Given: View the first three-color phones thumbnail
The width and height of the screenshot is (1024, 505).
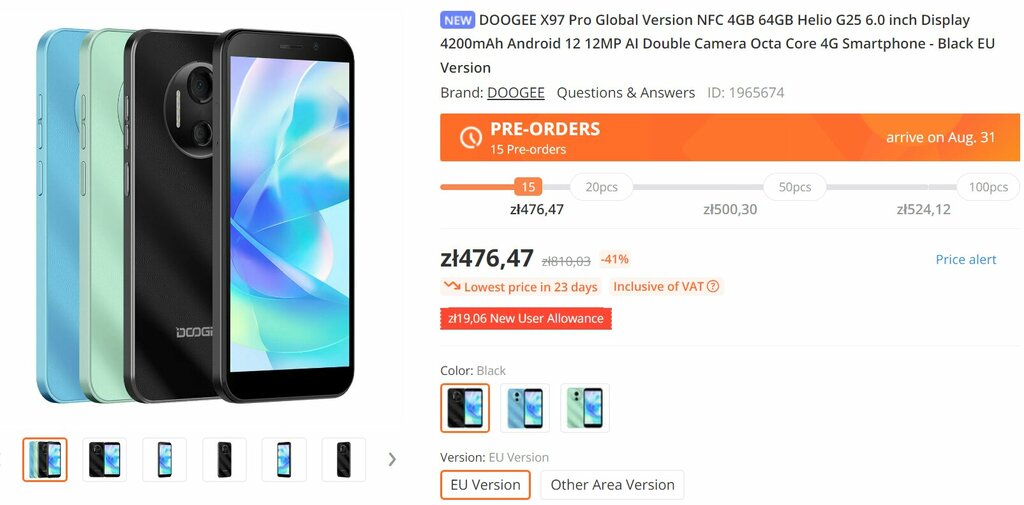Looking at the screenshot, I should tap(45, 459).
